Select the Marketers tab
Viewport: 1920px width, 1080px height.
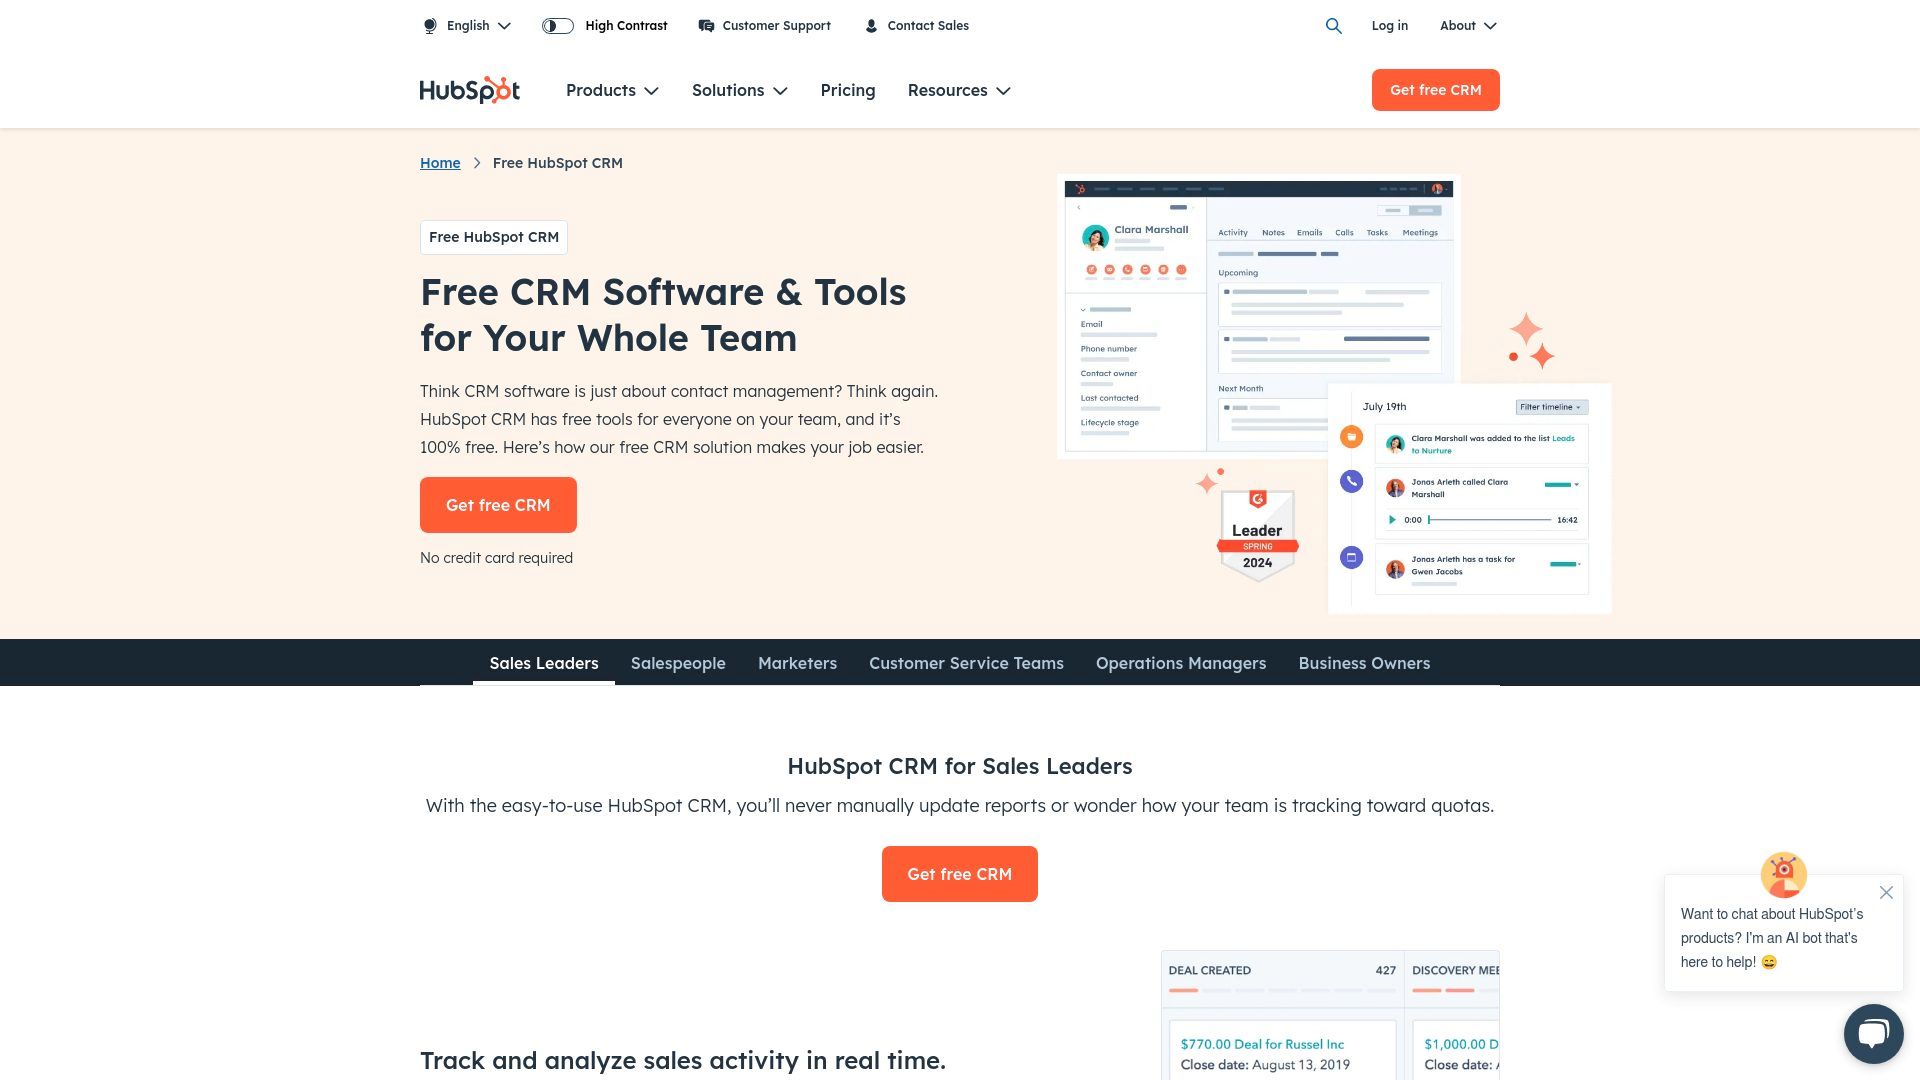[x=796, y=662]
